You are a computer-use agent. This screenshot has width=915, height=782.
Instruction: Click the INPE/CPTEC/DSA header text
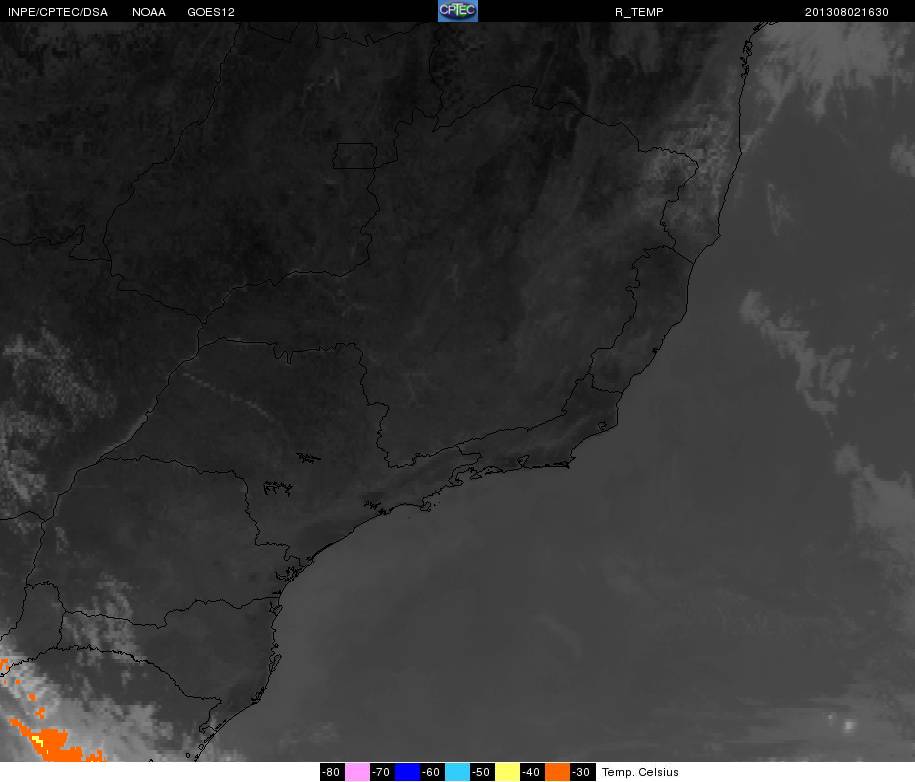coord(57,12)
